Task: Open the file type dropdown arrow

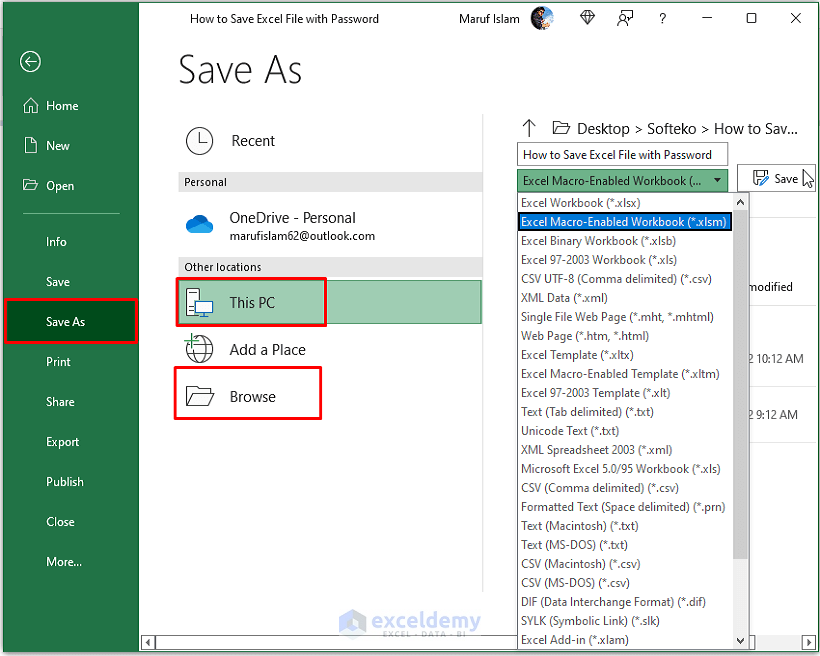Action: (718, 180)
